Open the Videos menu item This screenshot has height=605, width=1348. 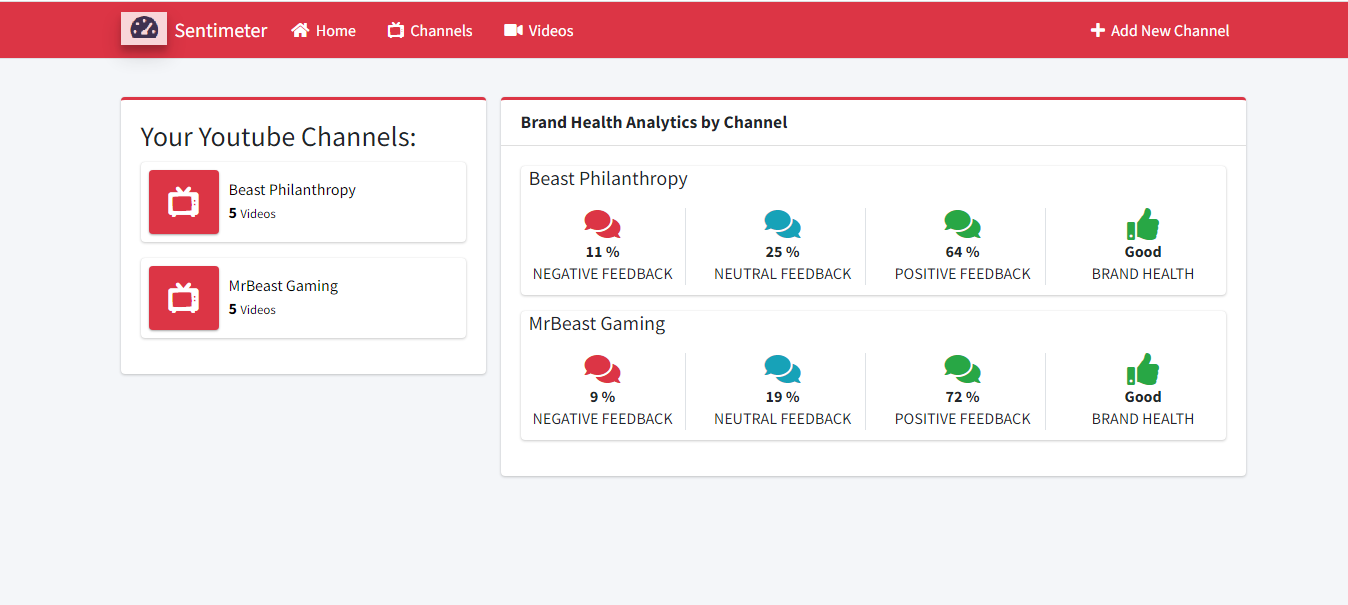pyautogui.click(x=539, y=31)
